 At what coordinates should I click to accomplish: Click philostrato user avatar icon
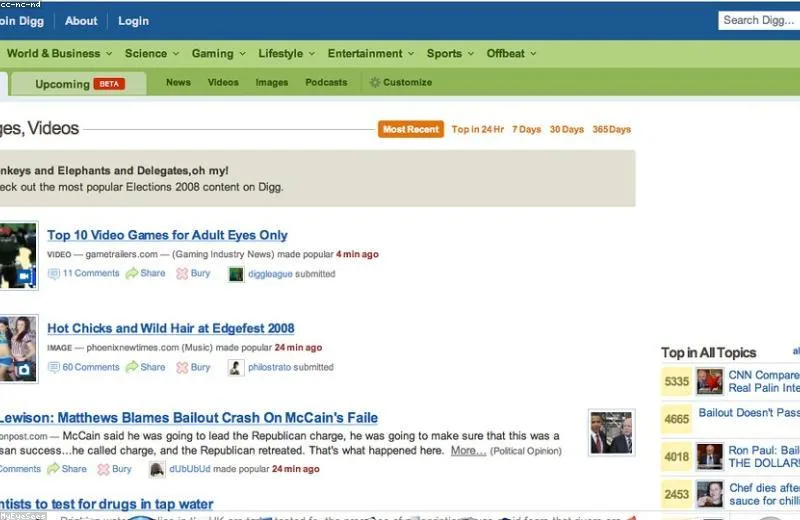[235, 367]
